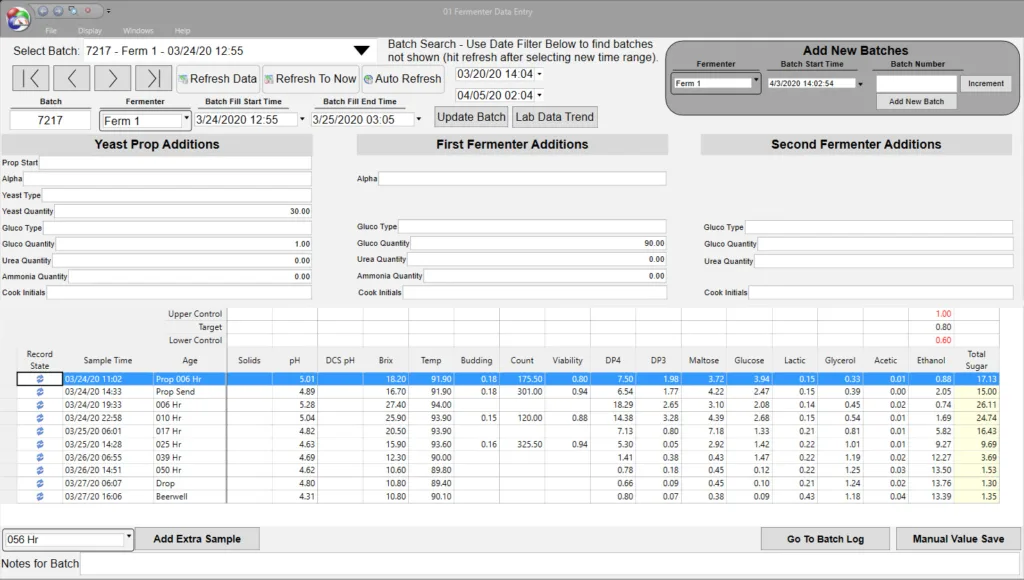This screenshot has height=580, width=1024.
Task: Click Add Extra Sample button
Action: click(197, 539)
